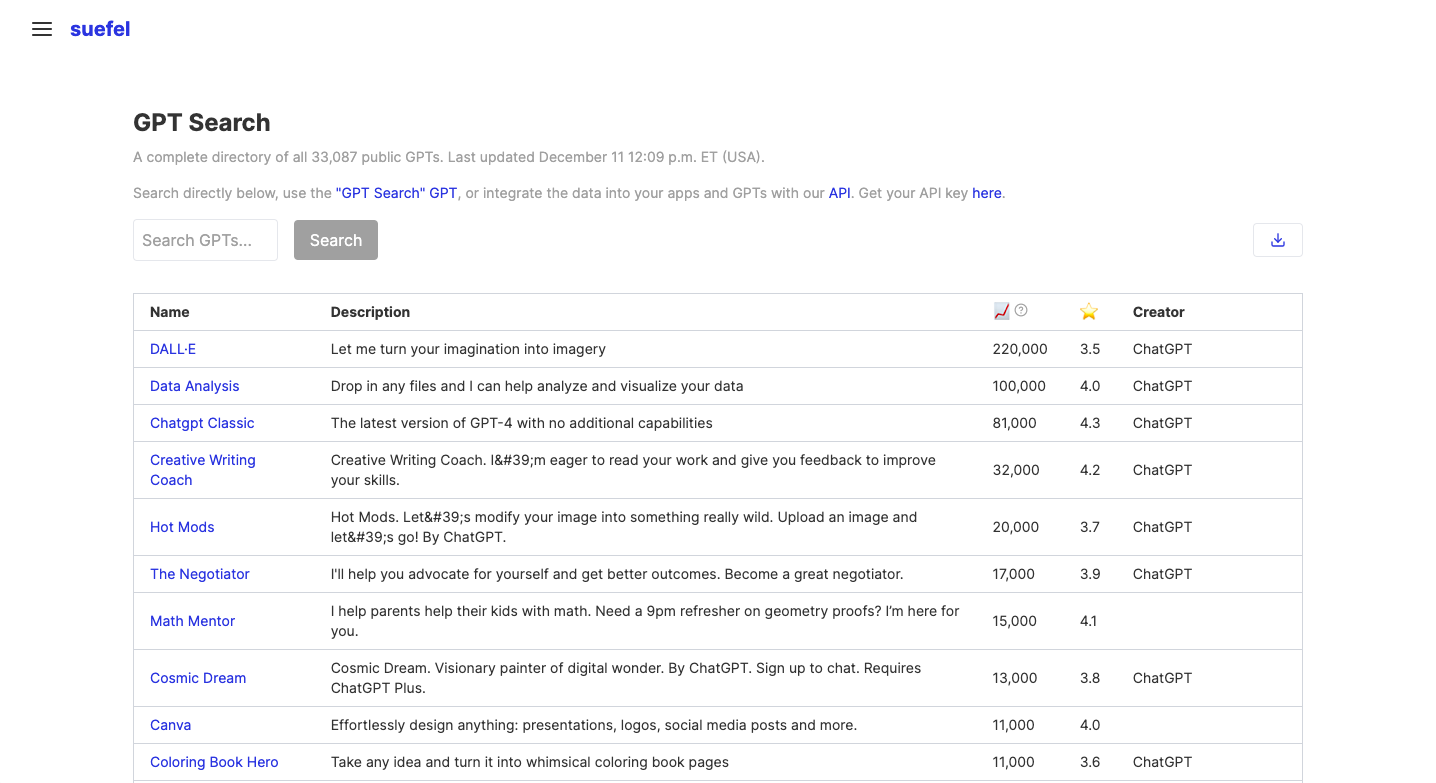
Task: Click the 3.5 rating for DALL·E
Action: pos(1090,349)
